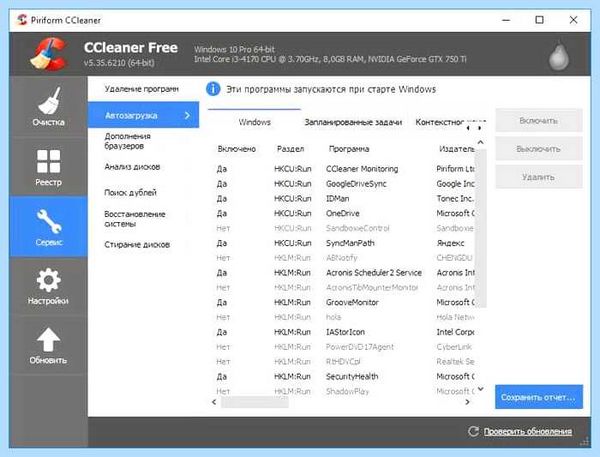
Task: Select the OneDrive startup entry
Action: (x=344, y=213)
